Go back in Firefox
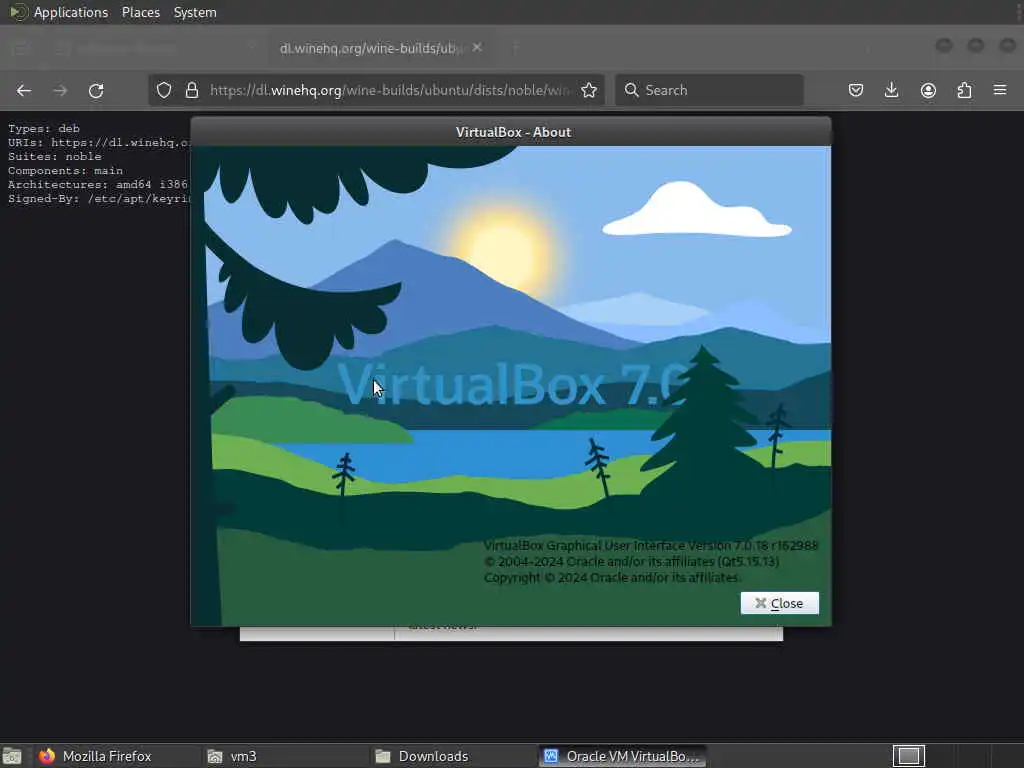This screenshot has height=768, width=1024. click(24, 90)
